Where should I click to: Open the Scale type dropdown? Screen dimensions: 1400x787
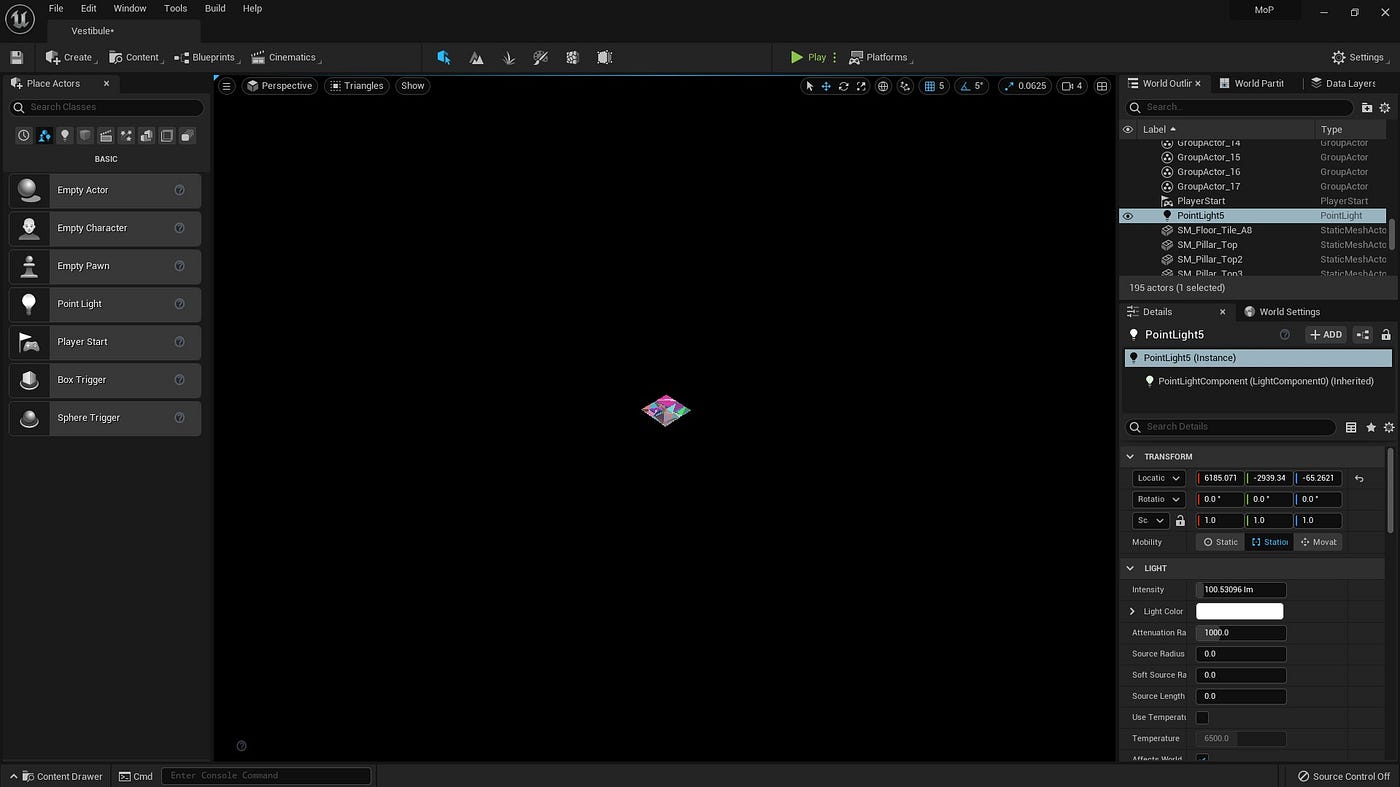tap(1150, 521)
